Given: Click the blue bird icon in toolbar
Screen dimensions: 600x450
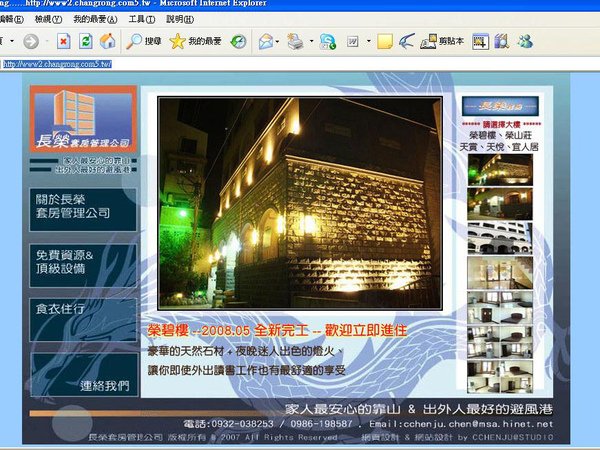Looking at the screenshot, I should (406, 41).
